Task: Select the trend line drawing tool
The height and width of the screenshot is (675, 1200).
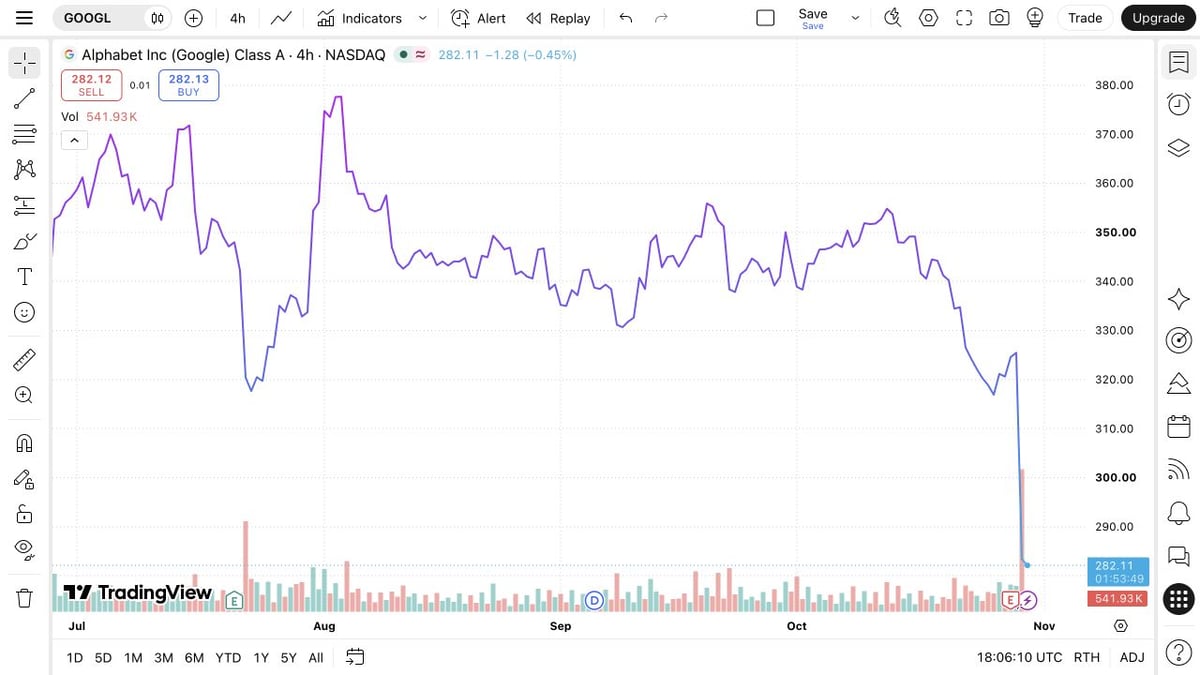Action: point(24,98)
